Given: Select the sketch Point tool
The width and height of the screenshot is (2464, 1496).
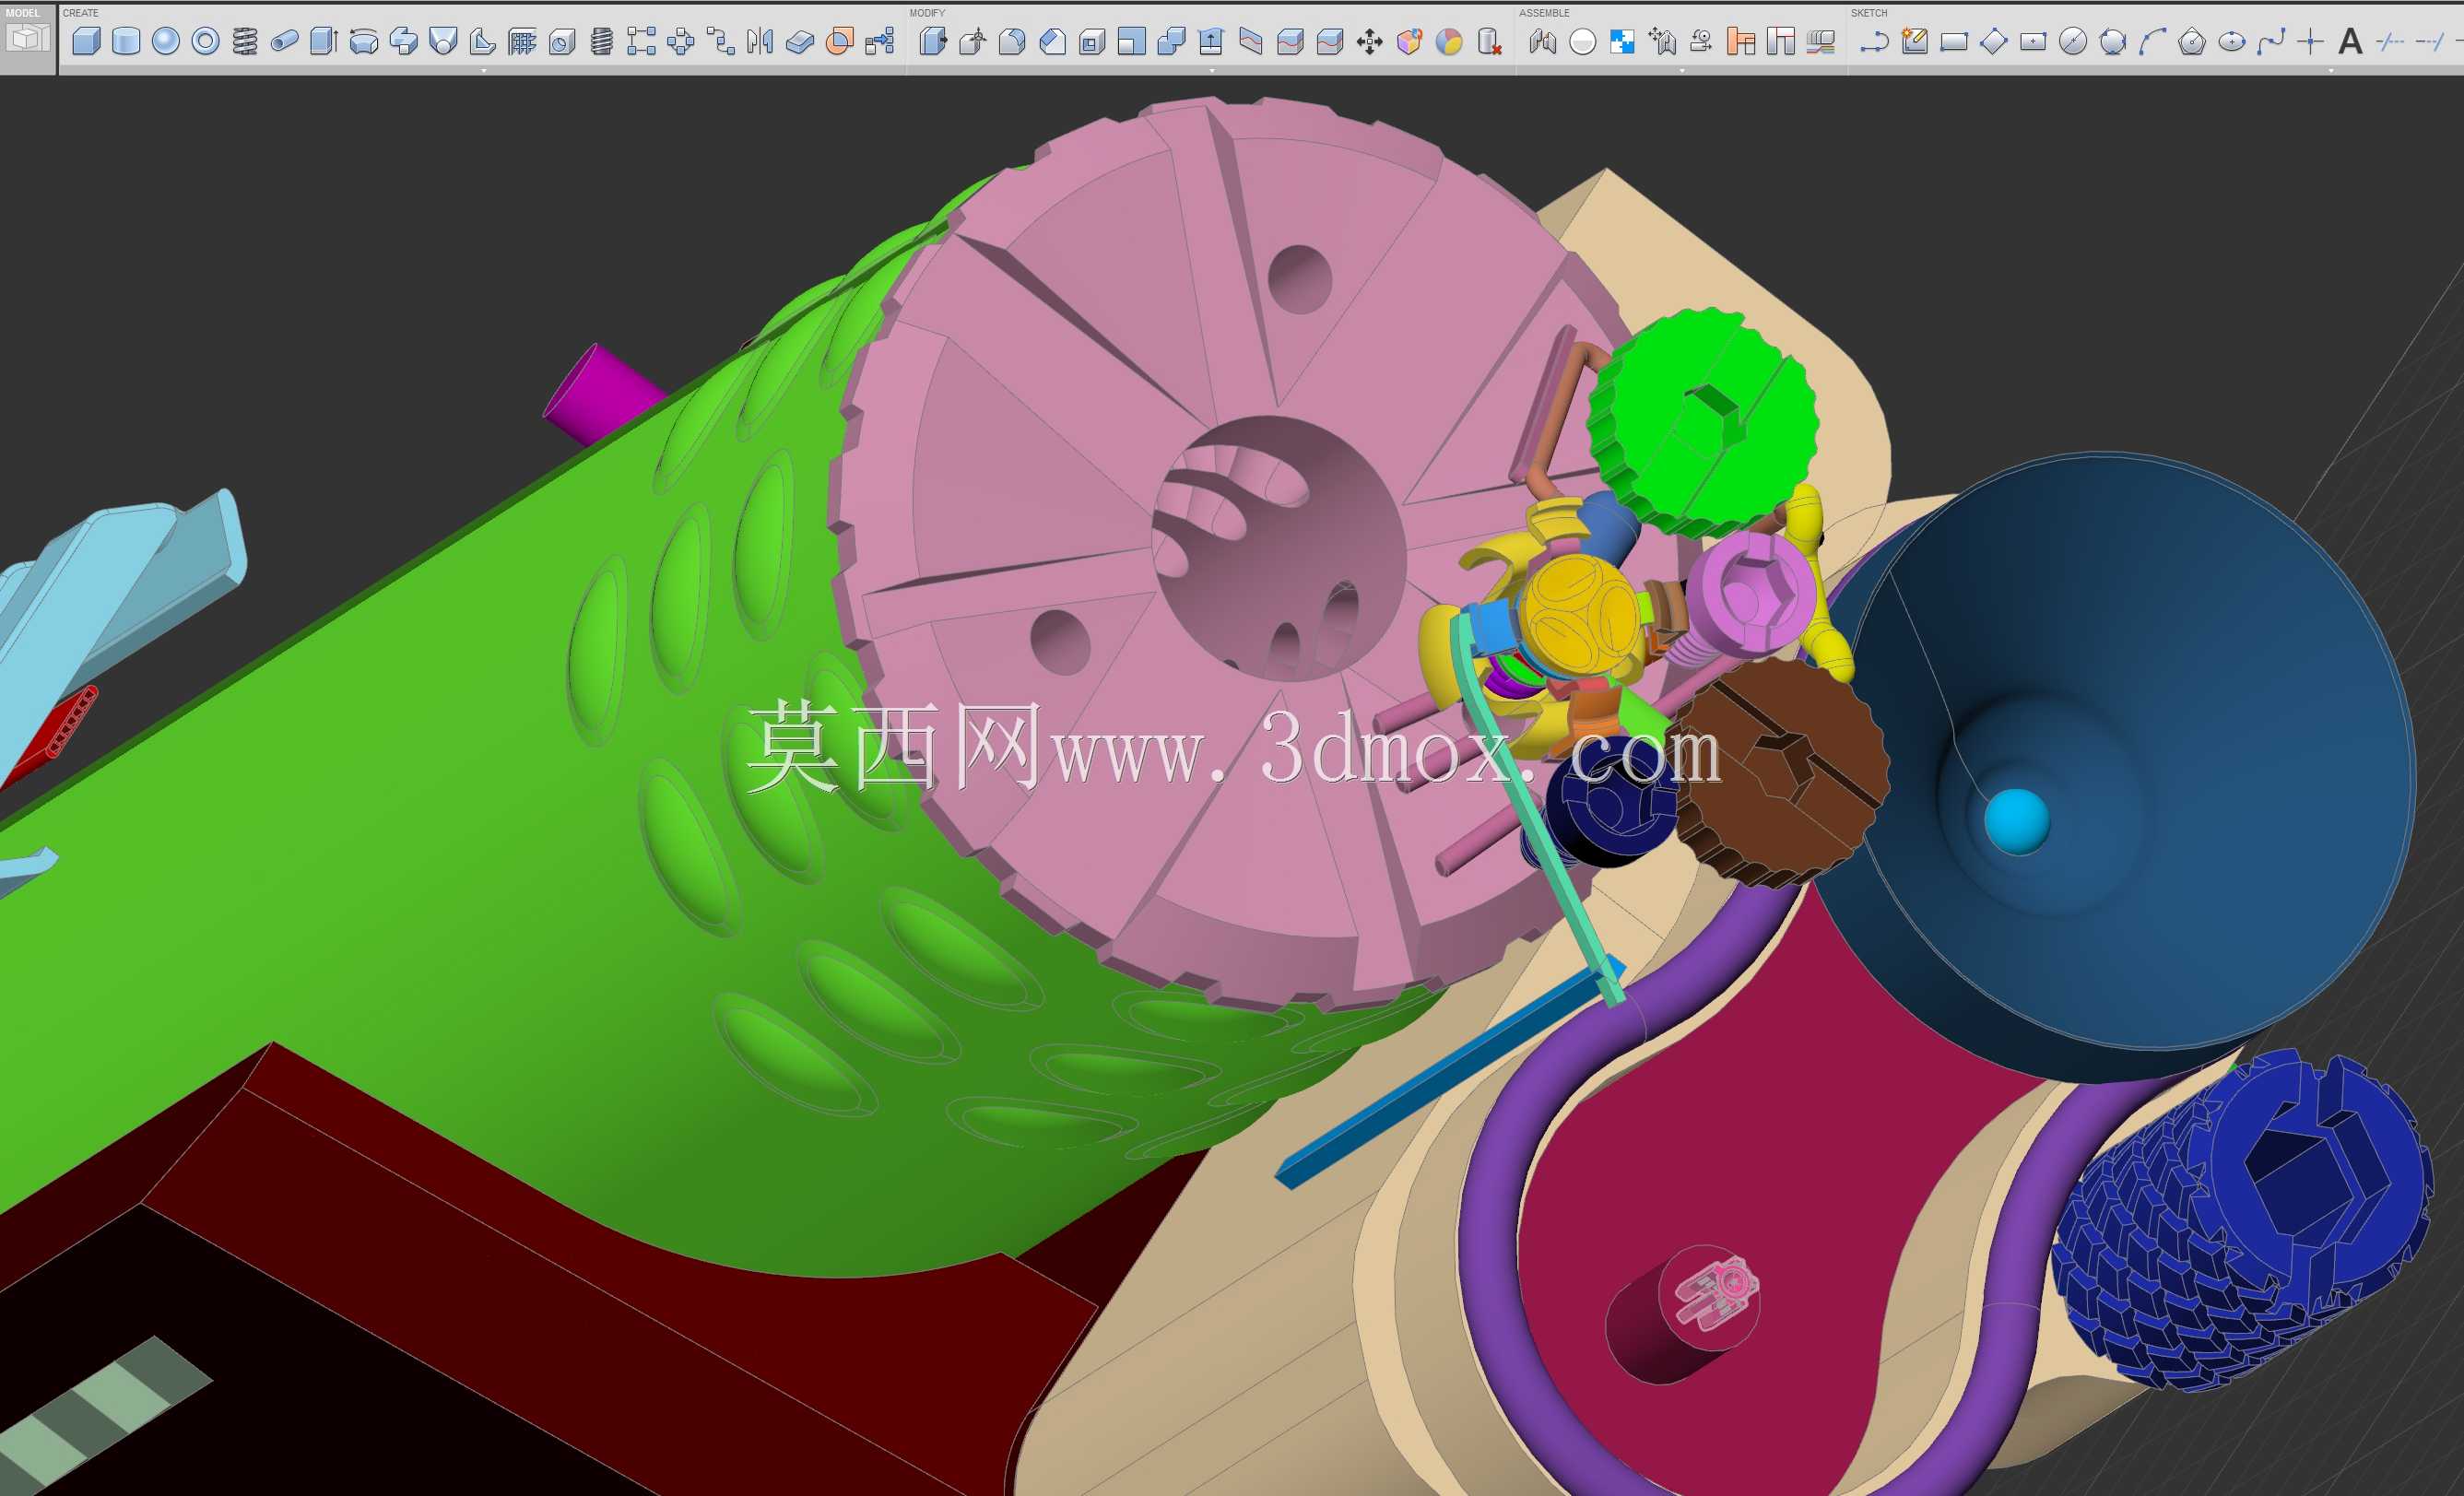Looking at the screenshot, I should (2311, 41).
